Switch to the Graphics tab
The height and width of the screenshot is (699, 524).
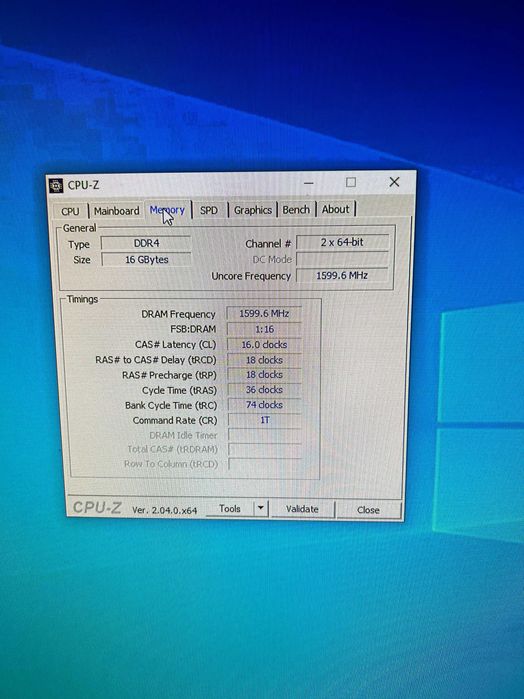tap(253, 210)
